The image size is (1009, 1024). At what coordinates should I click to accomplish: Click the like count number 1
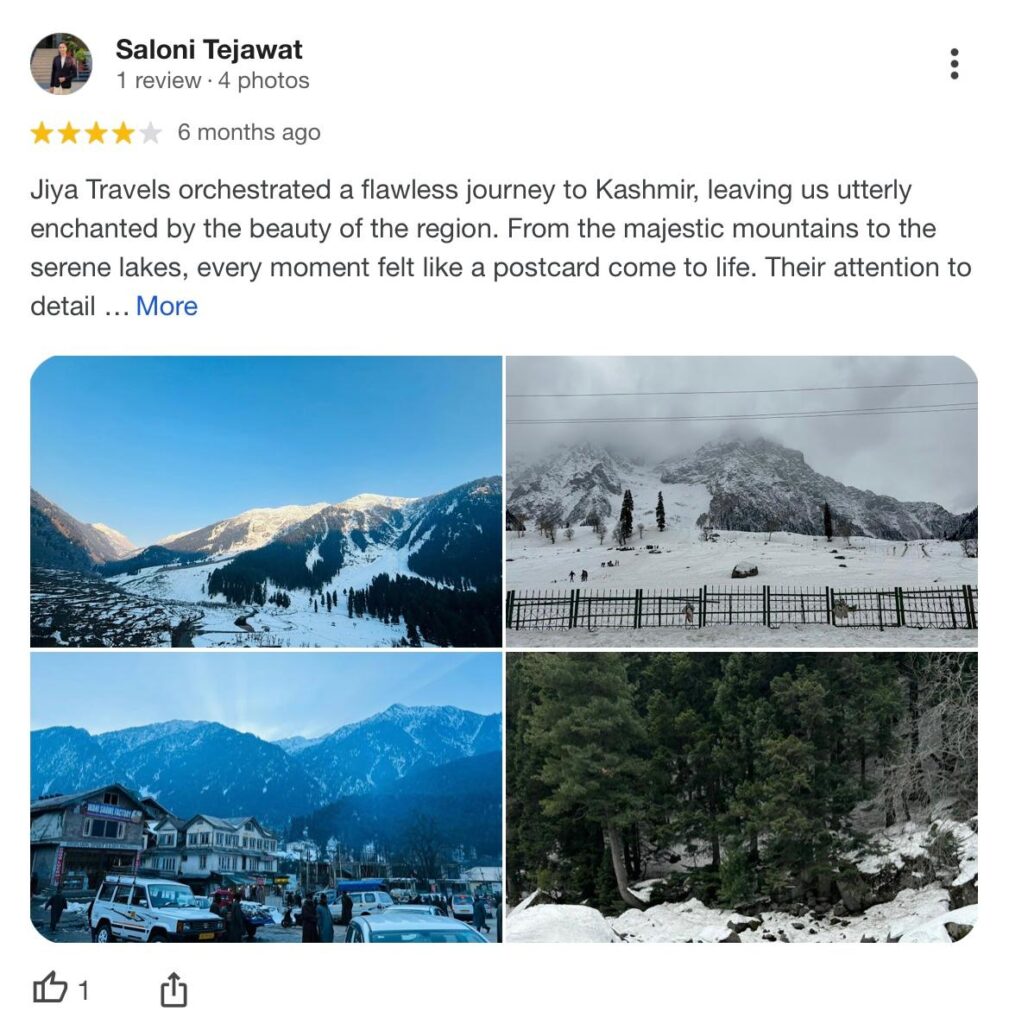click(x=83, y=991)
